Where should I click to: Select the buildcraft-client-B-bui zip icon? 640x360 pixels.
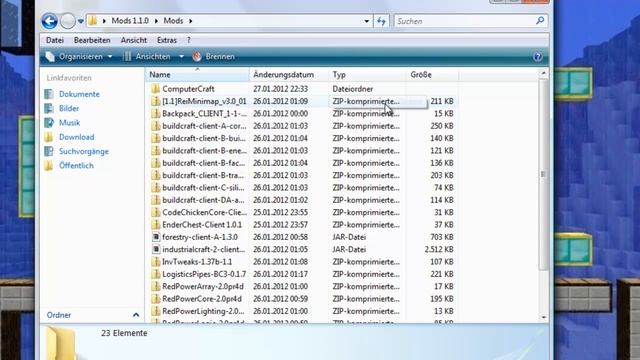pos(155,138)
